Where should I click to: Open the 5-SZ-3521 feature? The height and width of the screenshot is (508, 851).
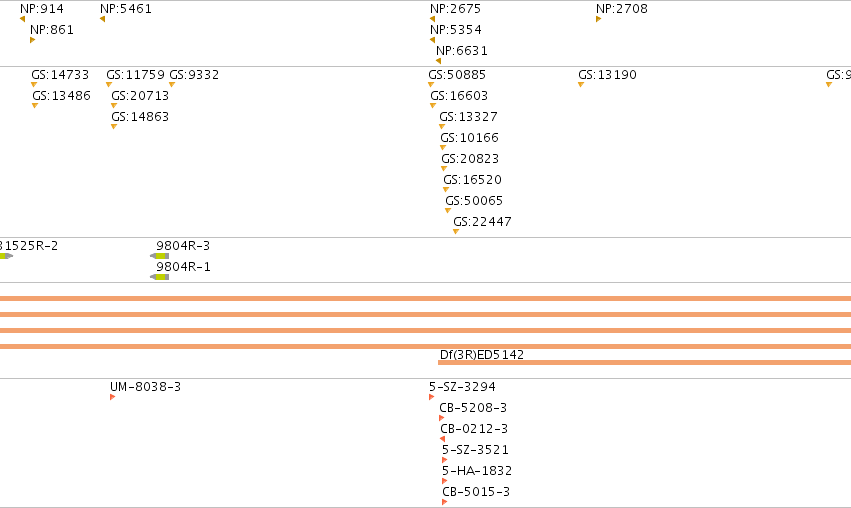point(475,450)
